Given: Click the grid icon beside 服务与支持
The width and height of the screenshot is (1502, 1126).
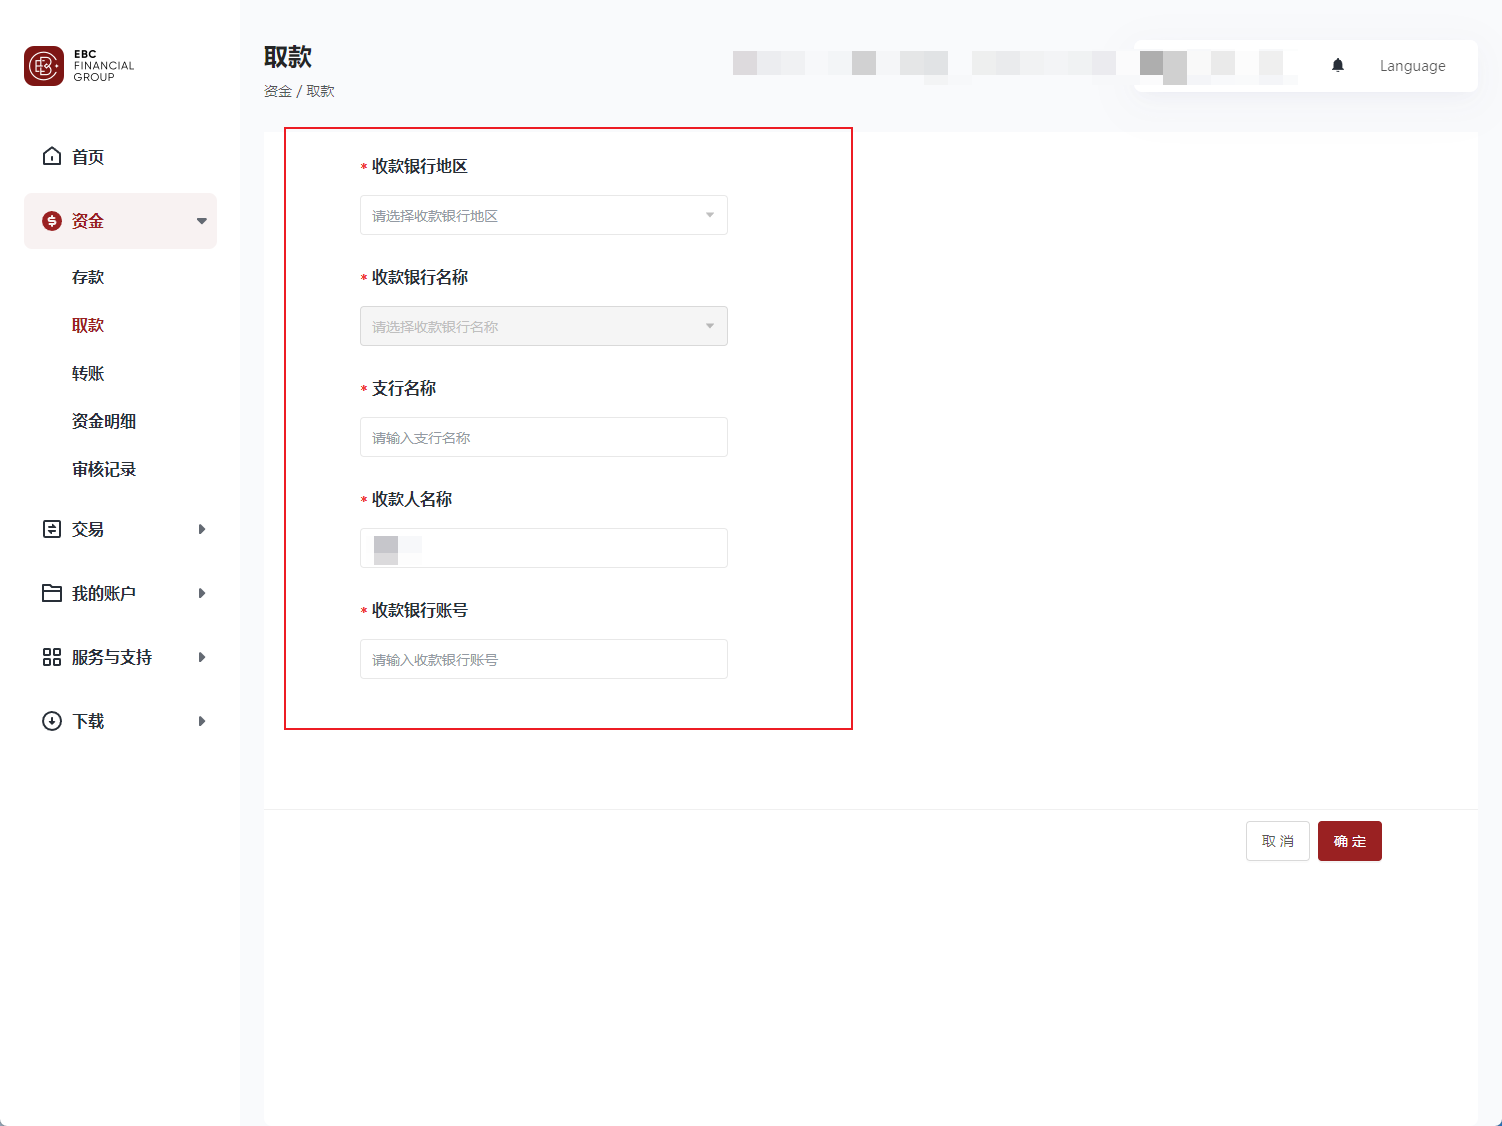Looking at the screenshot, I should pyautogui.click(x=52, y=657).
